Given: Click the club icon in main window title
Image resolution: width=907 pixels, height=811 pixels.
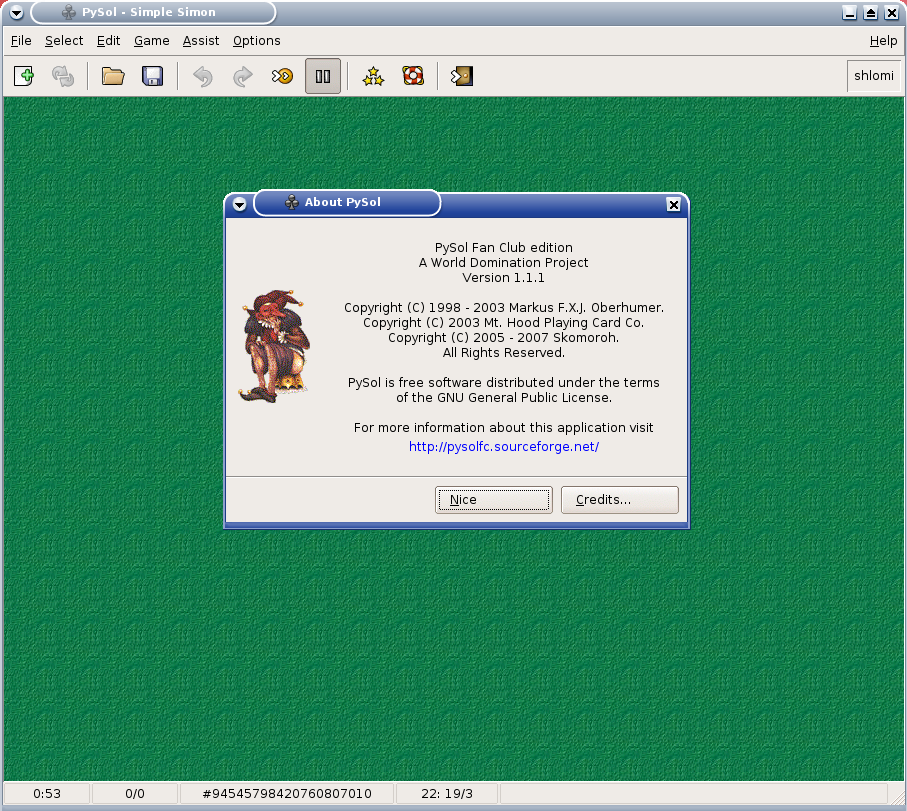Looking at the screenshot, I should (69, 12).
